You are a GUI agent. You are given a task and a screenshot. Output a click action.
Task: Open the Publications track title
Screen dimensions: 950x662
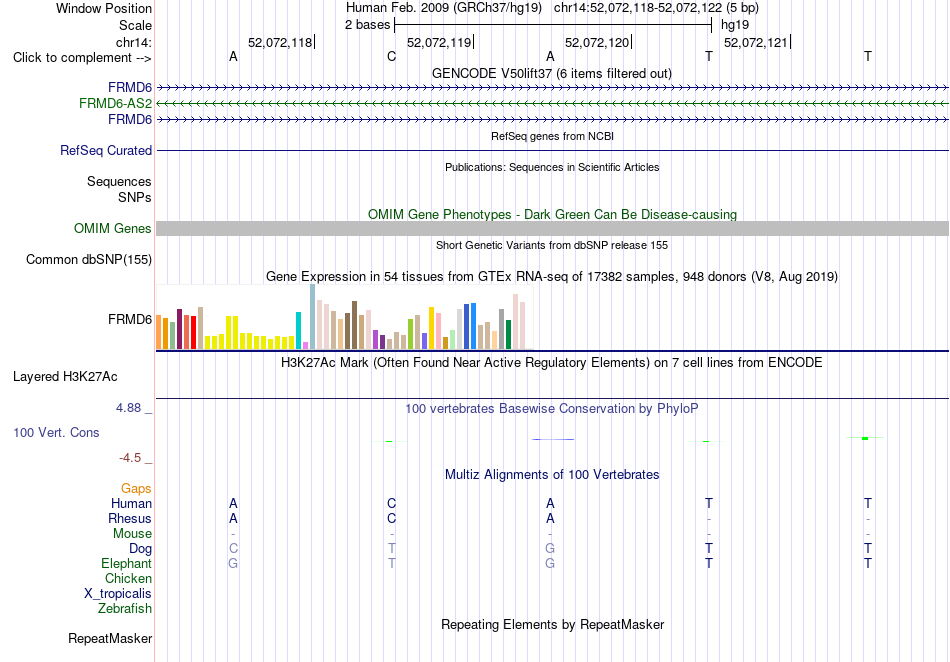click(552, 167)
